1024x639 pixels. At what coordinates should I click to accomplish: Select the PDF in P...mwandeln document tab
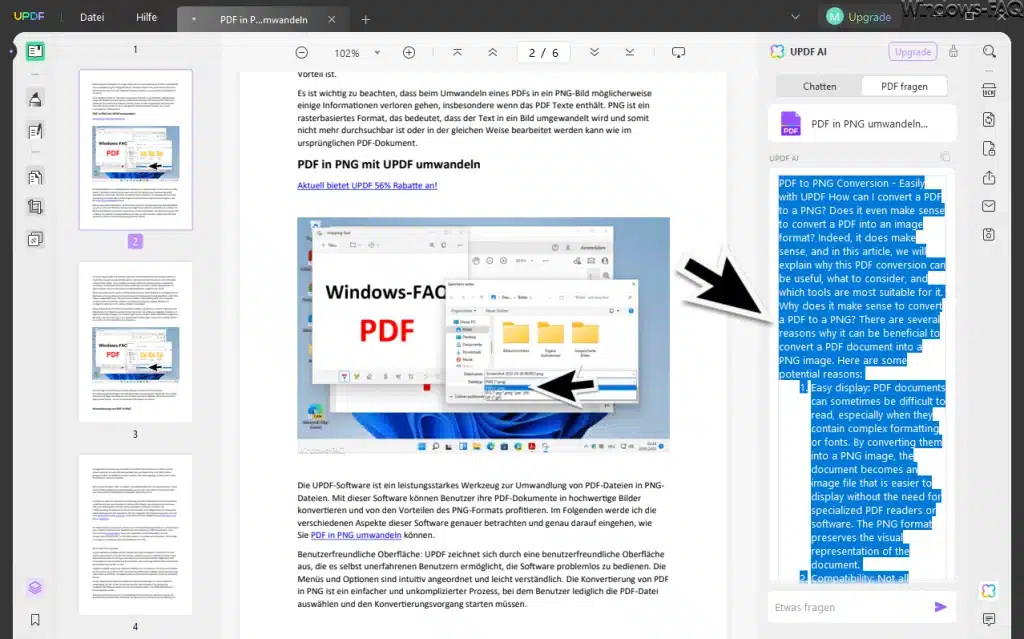click(x=264, y=20)
